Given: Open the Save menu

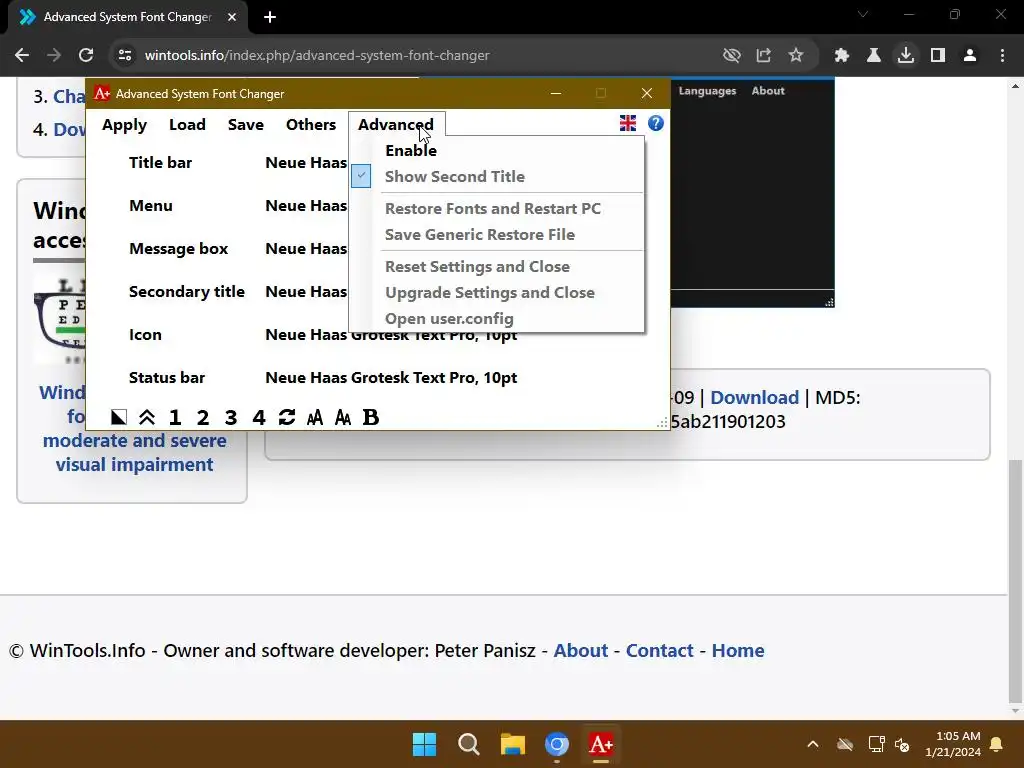Looking at the screenshot, I should click(x=246, y=125).
